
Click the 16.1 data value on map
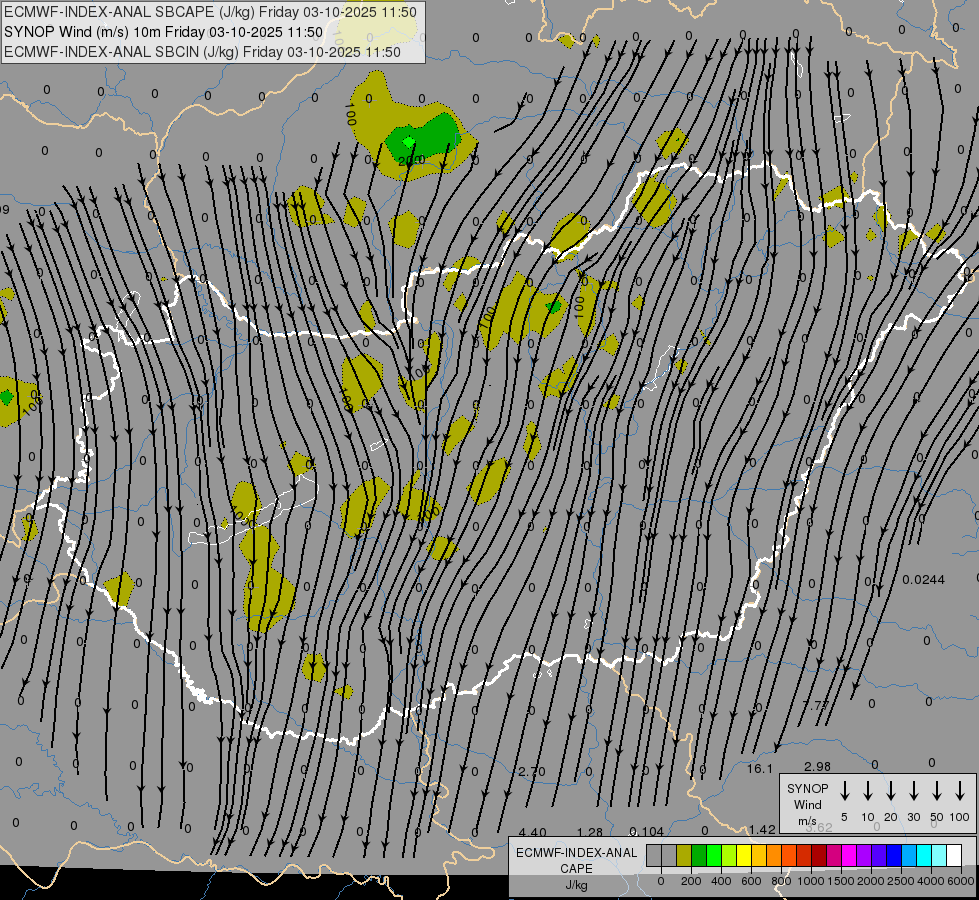(x=761, y=768)
